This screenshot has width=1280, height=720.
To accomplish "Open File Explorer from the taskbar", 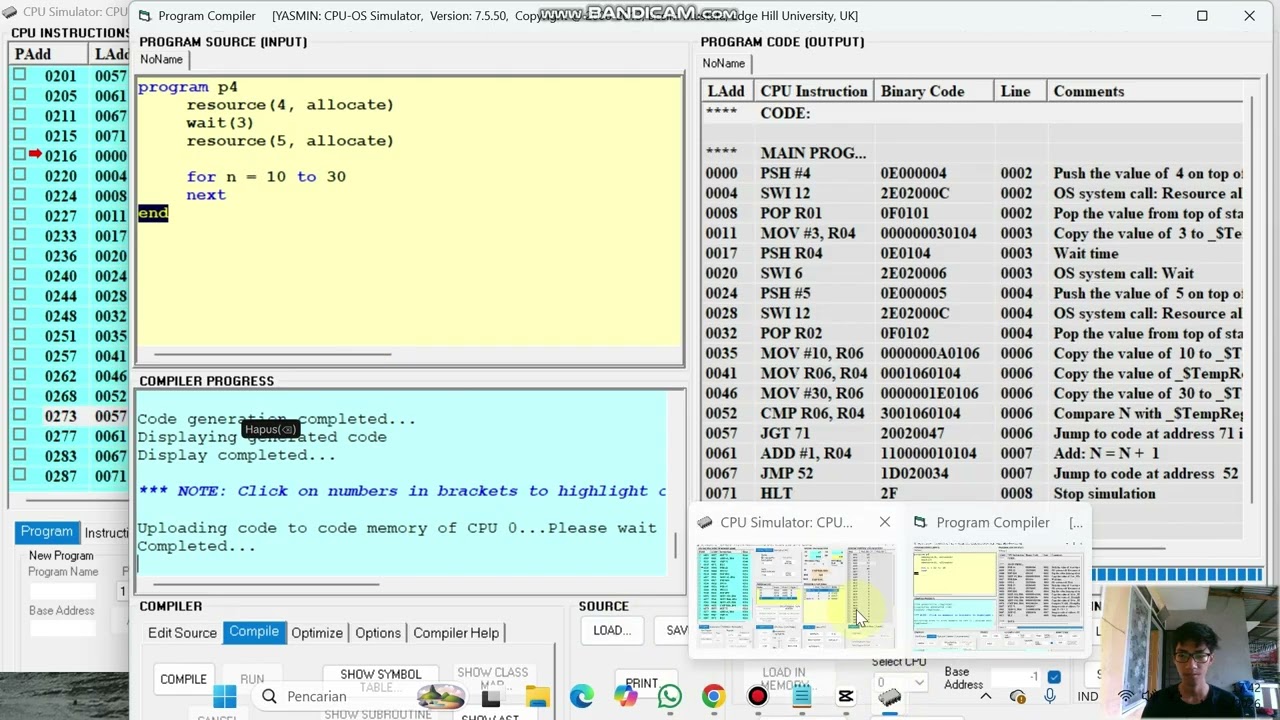I will point(537,696).
